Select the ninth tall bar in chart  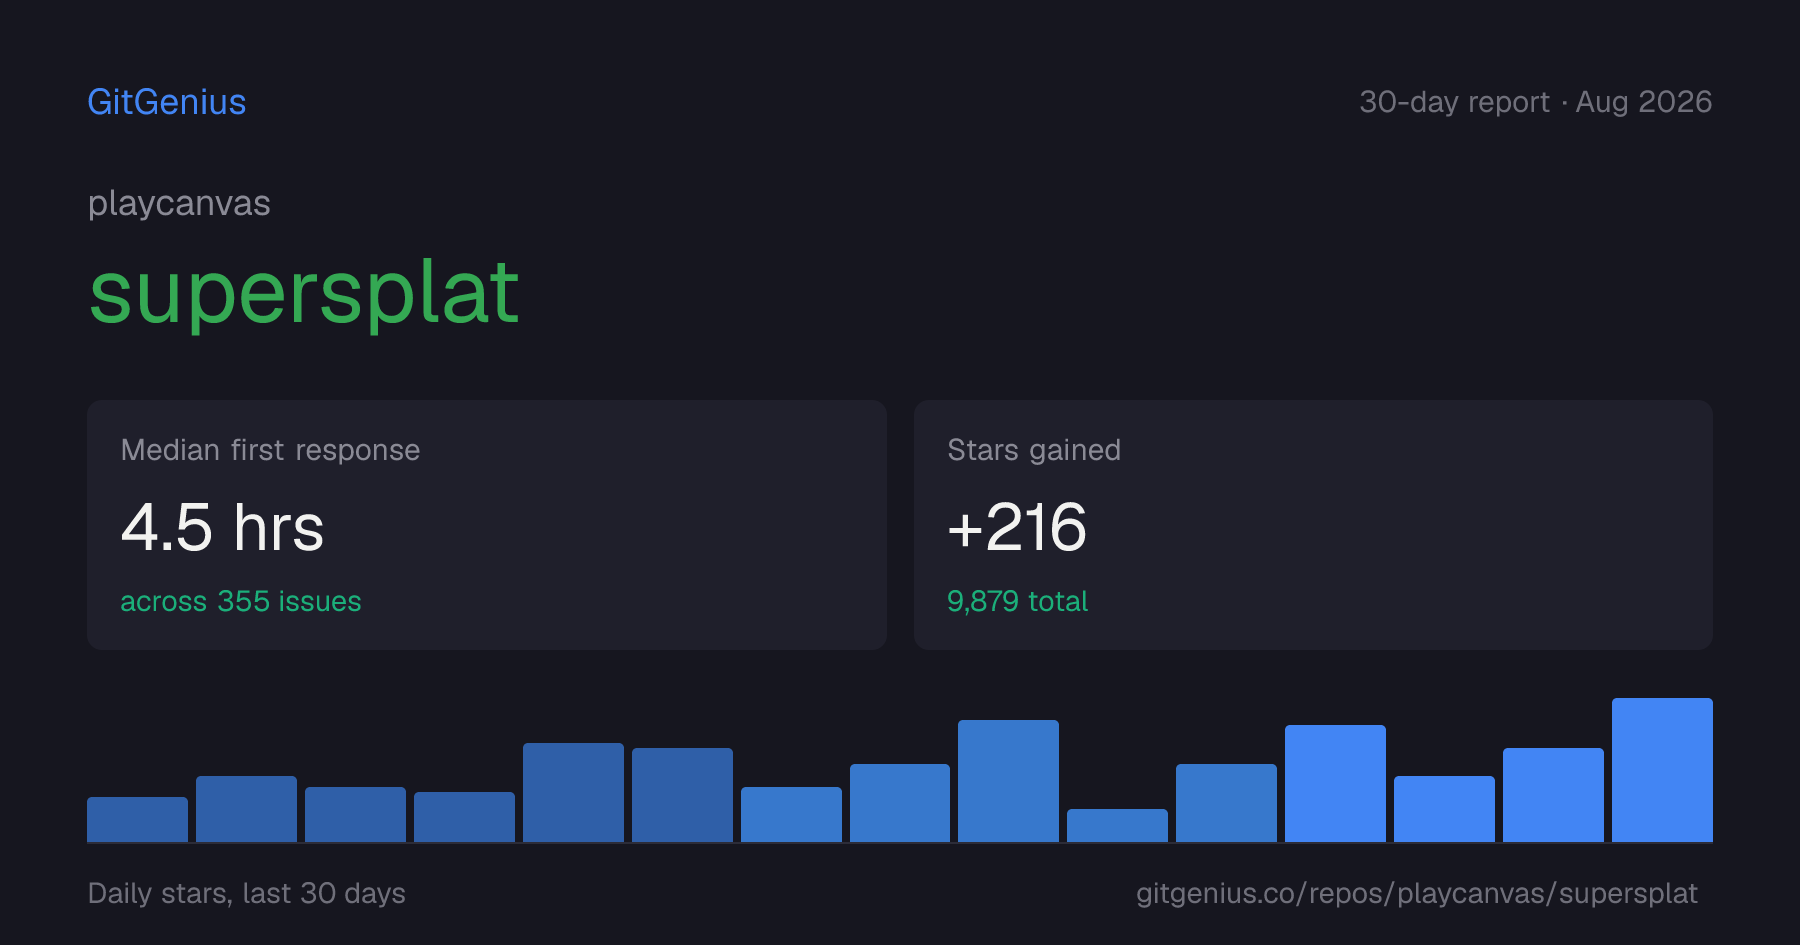point(1008,781)
